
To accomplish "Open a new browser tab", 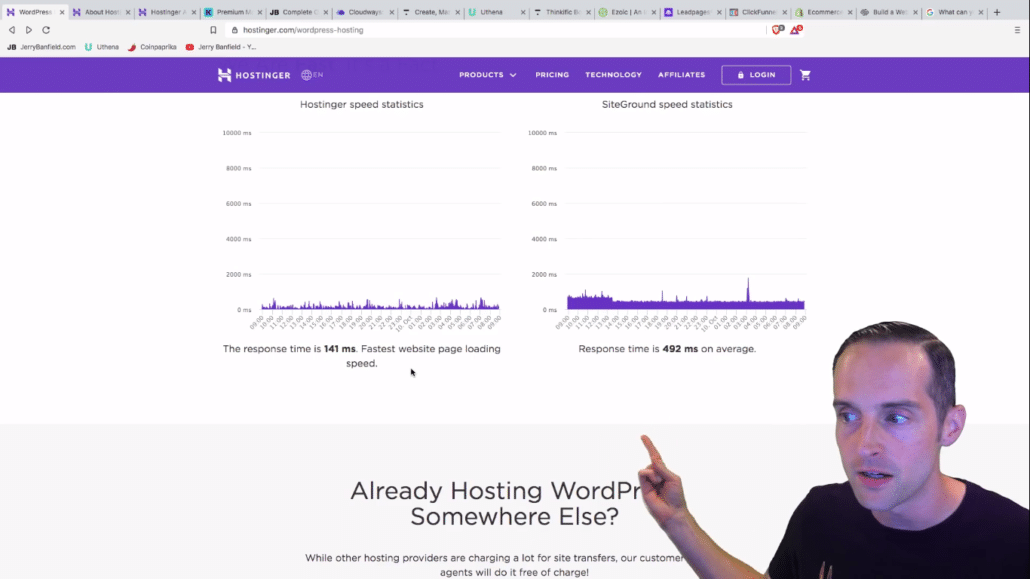I will point(996,12).
